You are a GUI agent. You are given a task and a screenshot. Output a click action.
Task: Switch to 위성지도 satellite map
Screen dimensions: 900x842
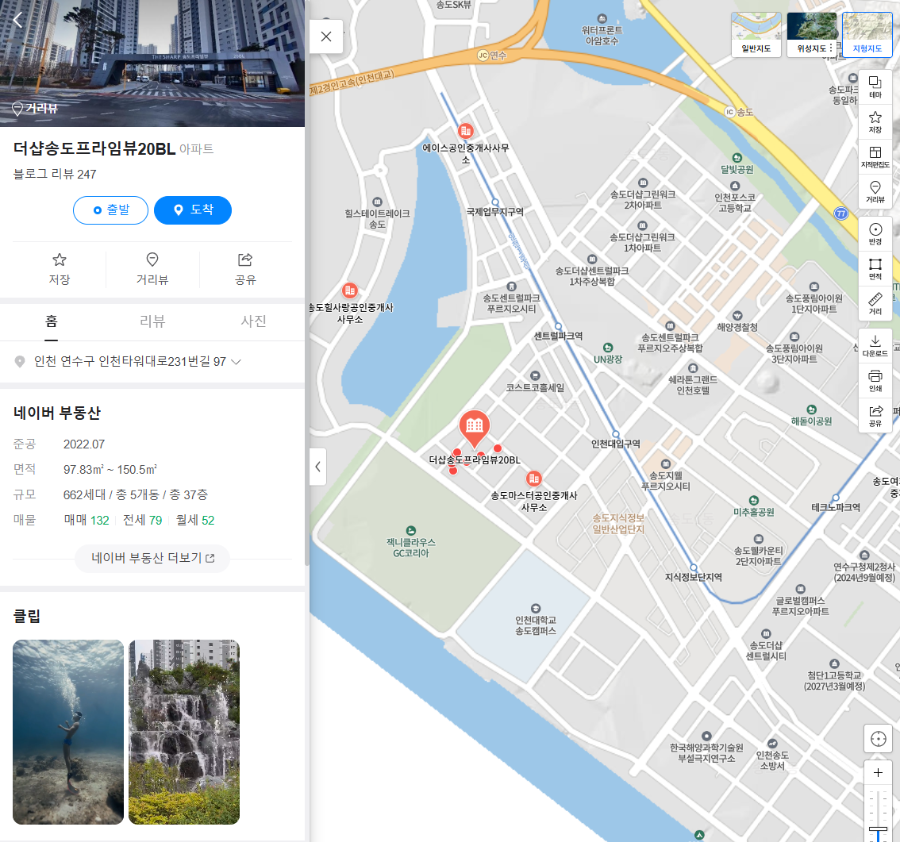pyautogui.click(x=812, y=34)
